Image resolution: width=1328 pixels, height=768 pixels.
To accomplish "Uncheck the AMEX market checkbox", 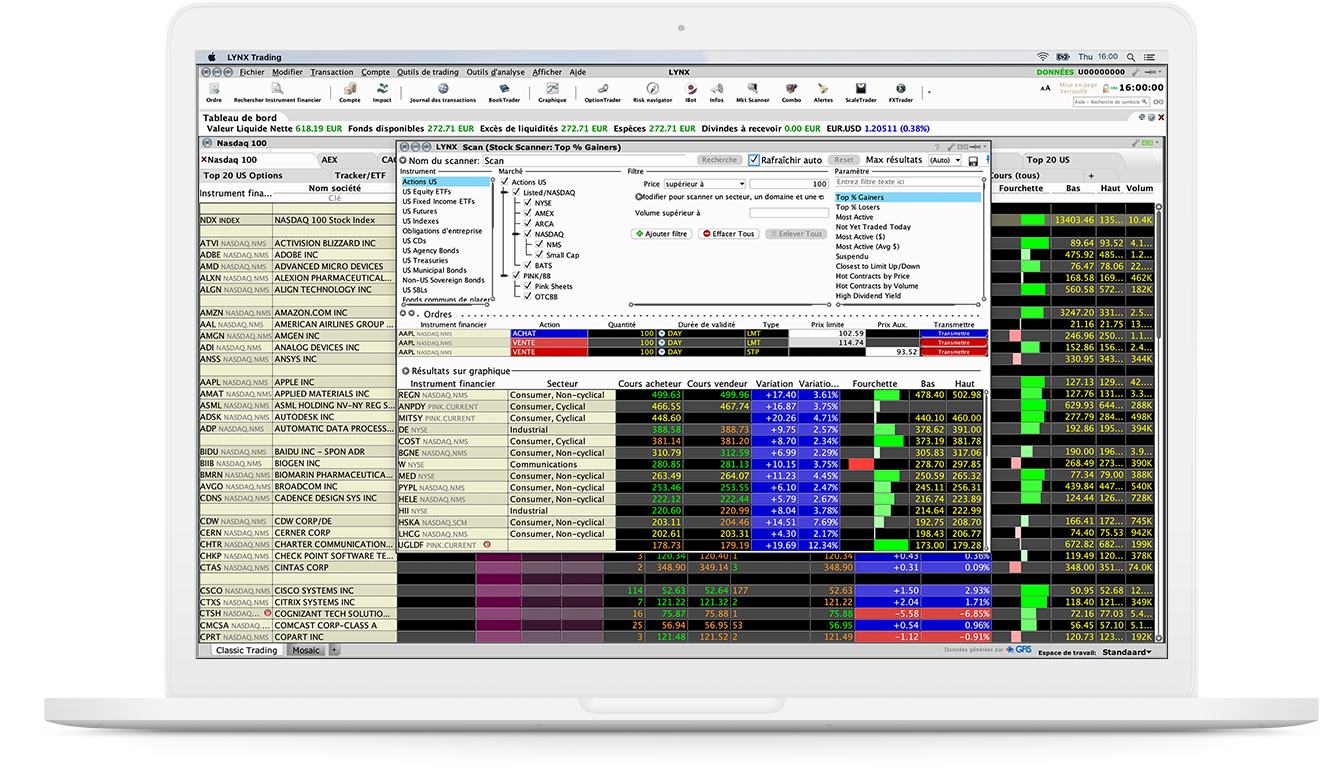I will (x=527, y=214).
